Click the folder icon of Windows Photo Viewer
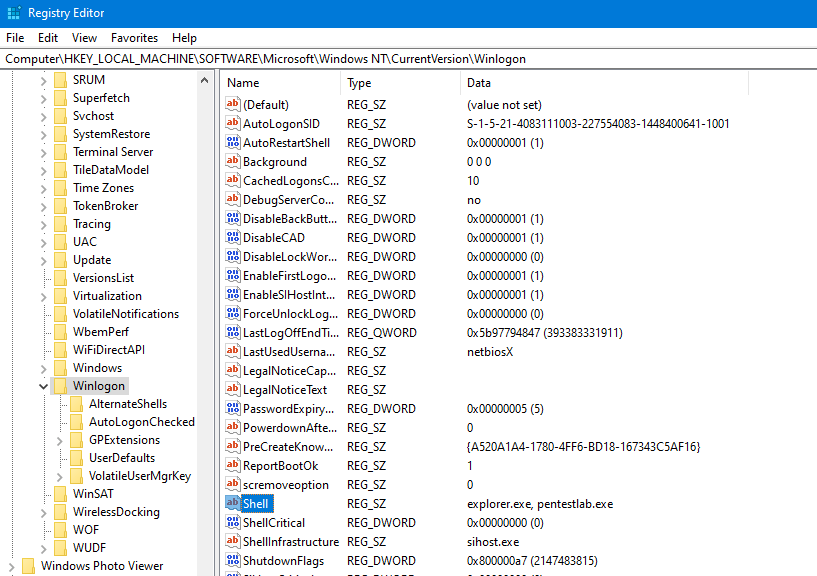This screenshot has width=817, height=576. (x=29, y=566)
